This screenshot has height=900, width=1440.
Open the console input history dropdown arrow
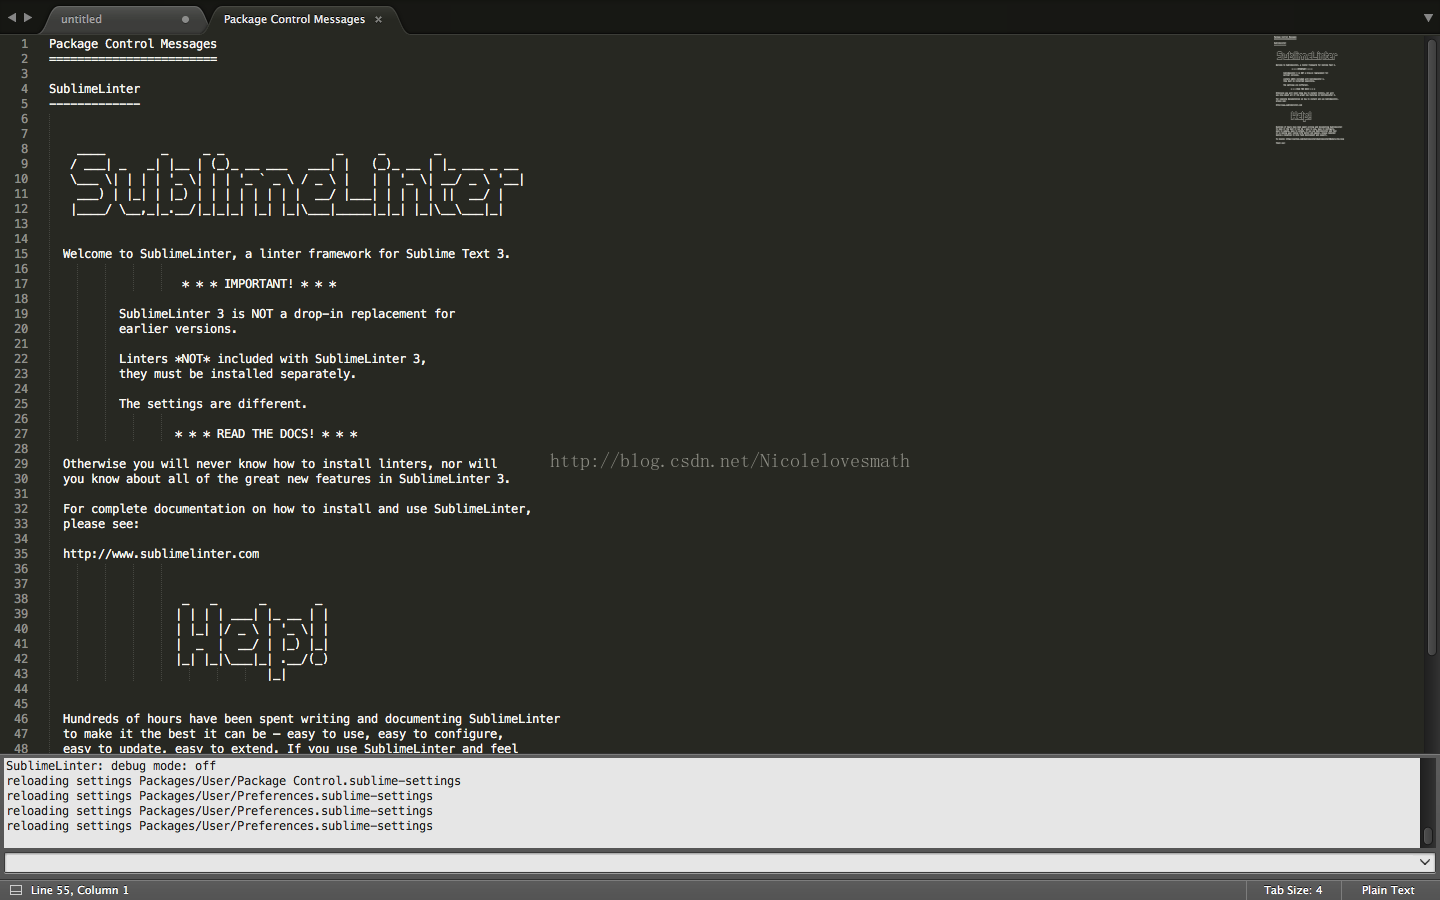(x=1426, y=862)
